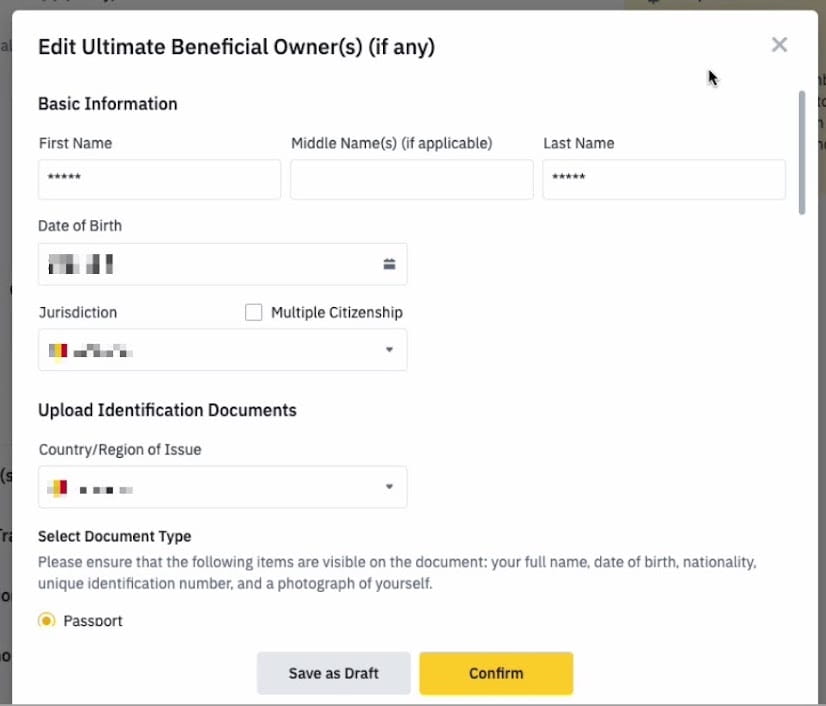Screen dimensions: 826x706
Task: Tick the Multiple Citizenship checkbox
Action: pos(254,312)
